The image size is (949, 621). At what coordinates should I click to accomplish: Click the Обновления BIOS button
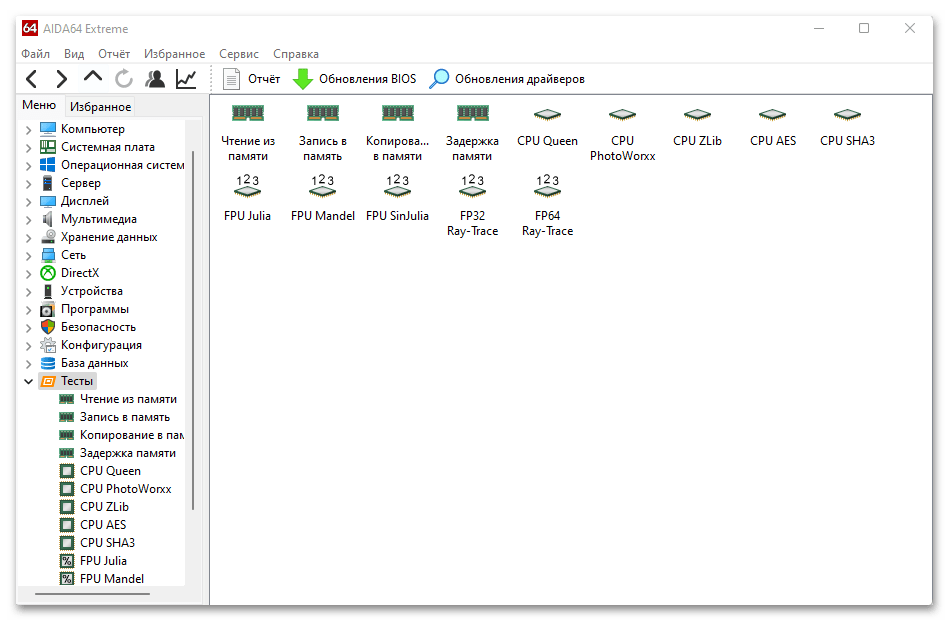click(355, 79)
